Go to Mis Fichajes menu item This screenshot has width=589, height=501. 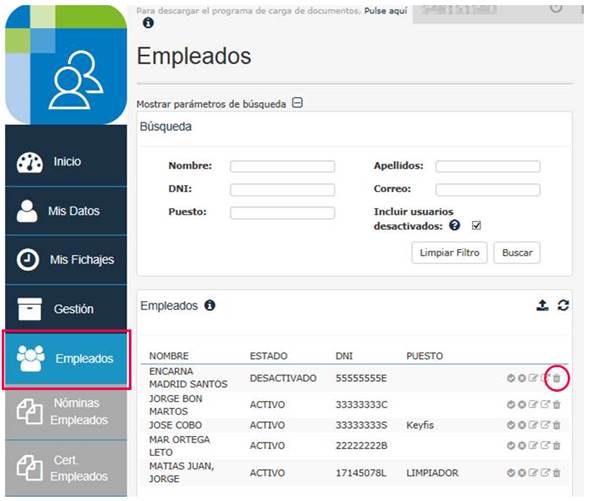point(66,260)
